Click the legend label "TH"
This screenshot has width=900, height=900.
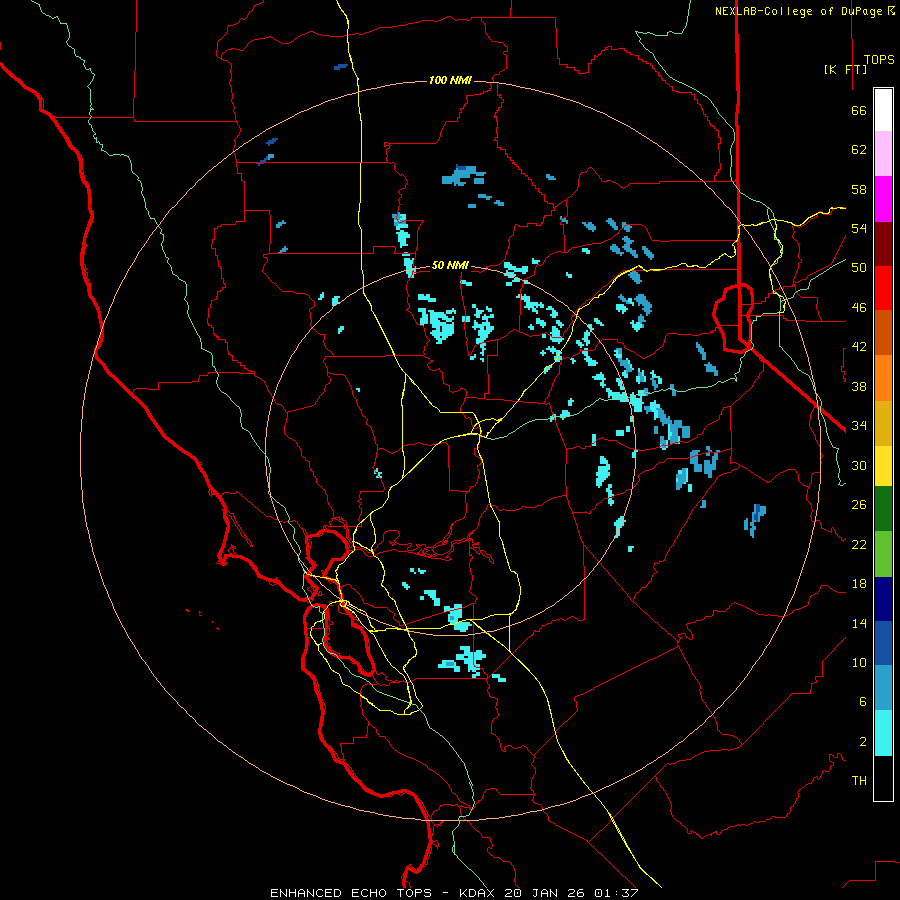859,781
